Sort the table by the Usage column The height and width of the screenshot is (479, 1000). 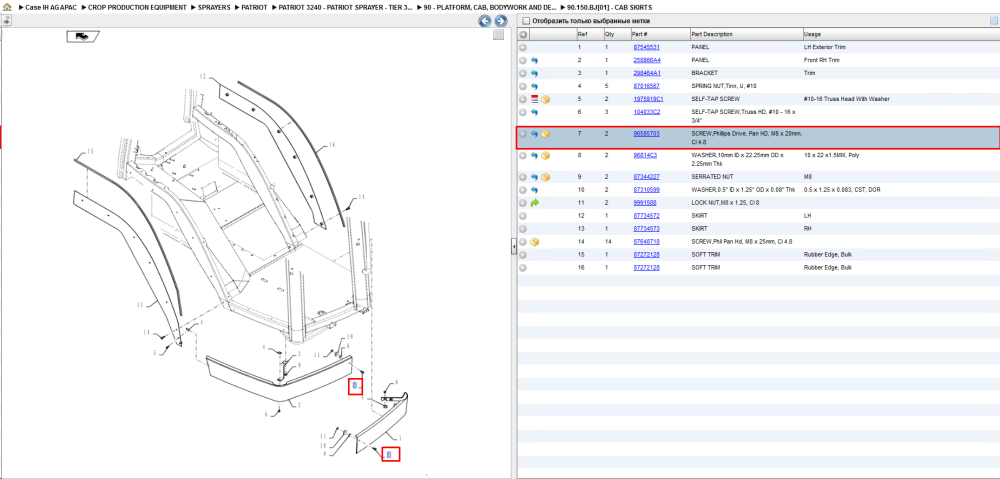click(x=812, y=34)
